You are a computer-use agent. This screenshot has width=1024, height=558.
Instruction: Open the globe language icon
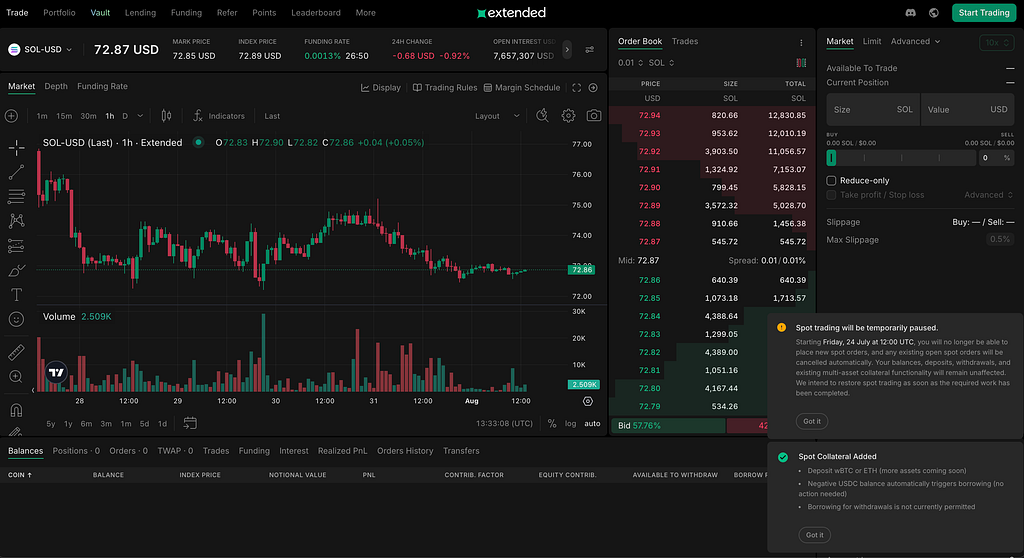[934, 12]
